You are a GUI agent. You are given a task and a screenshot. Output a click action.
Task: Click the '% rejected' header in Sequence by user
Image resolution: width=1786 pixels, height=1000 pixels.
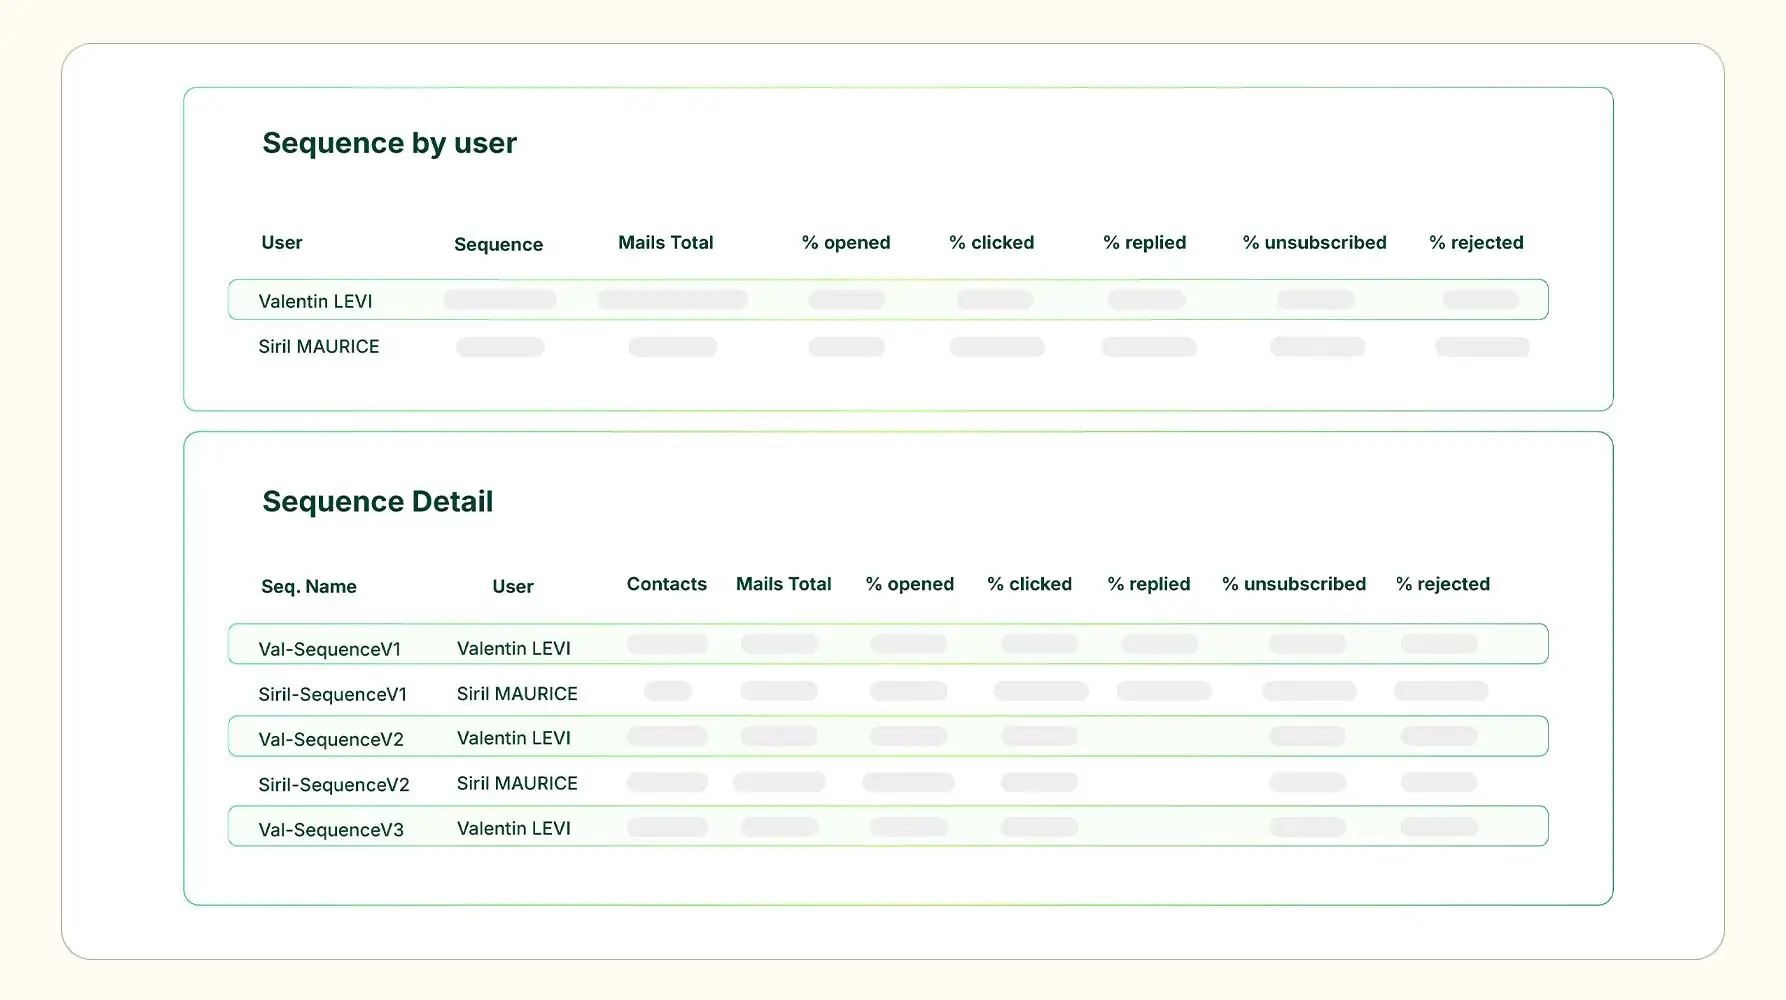click(x=1476, y=242)
